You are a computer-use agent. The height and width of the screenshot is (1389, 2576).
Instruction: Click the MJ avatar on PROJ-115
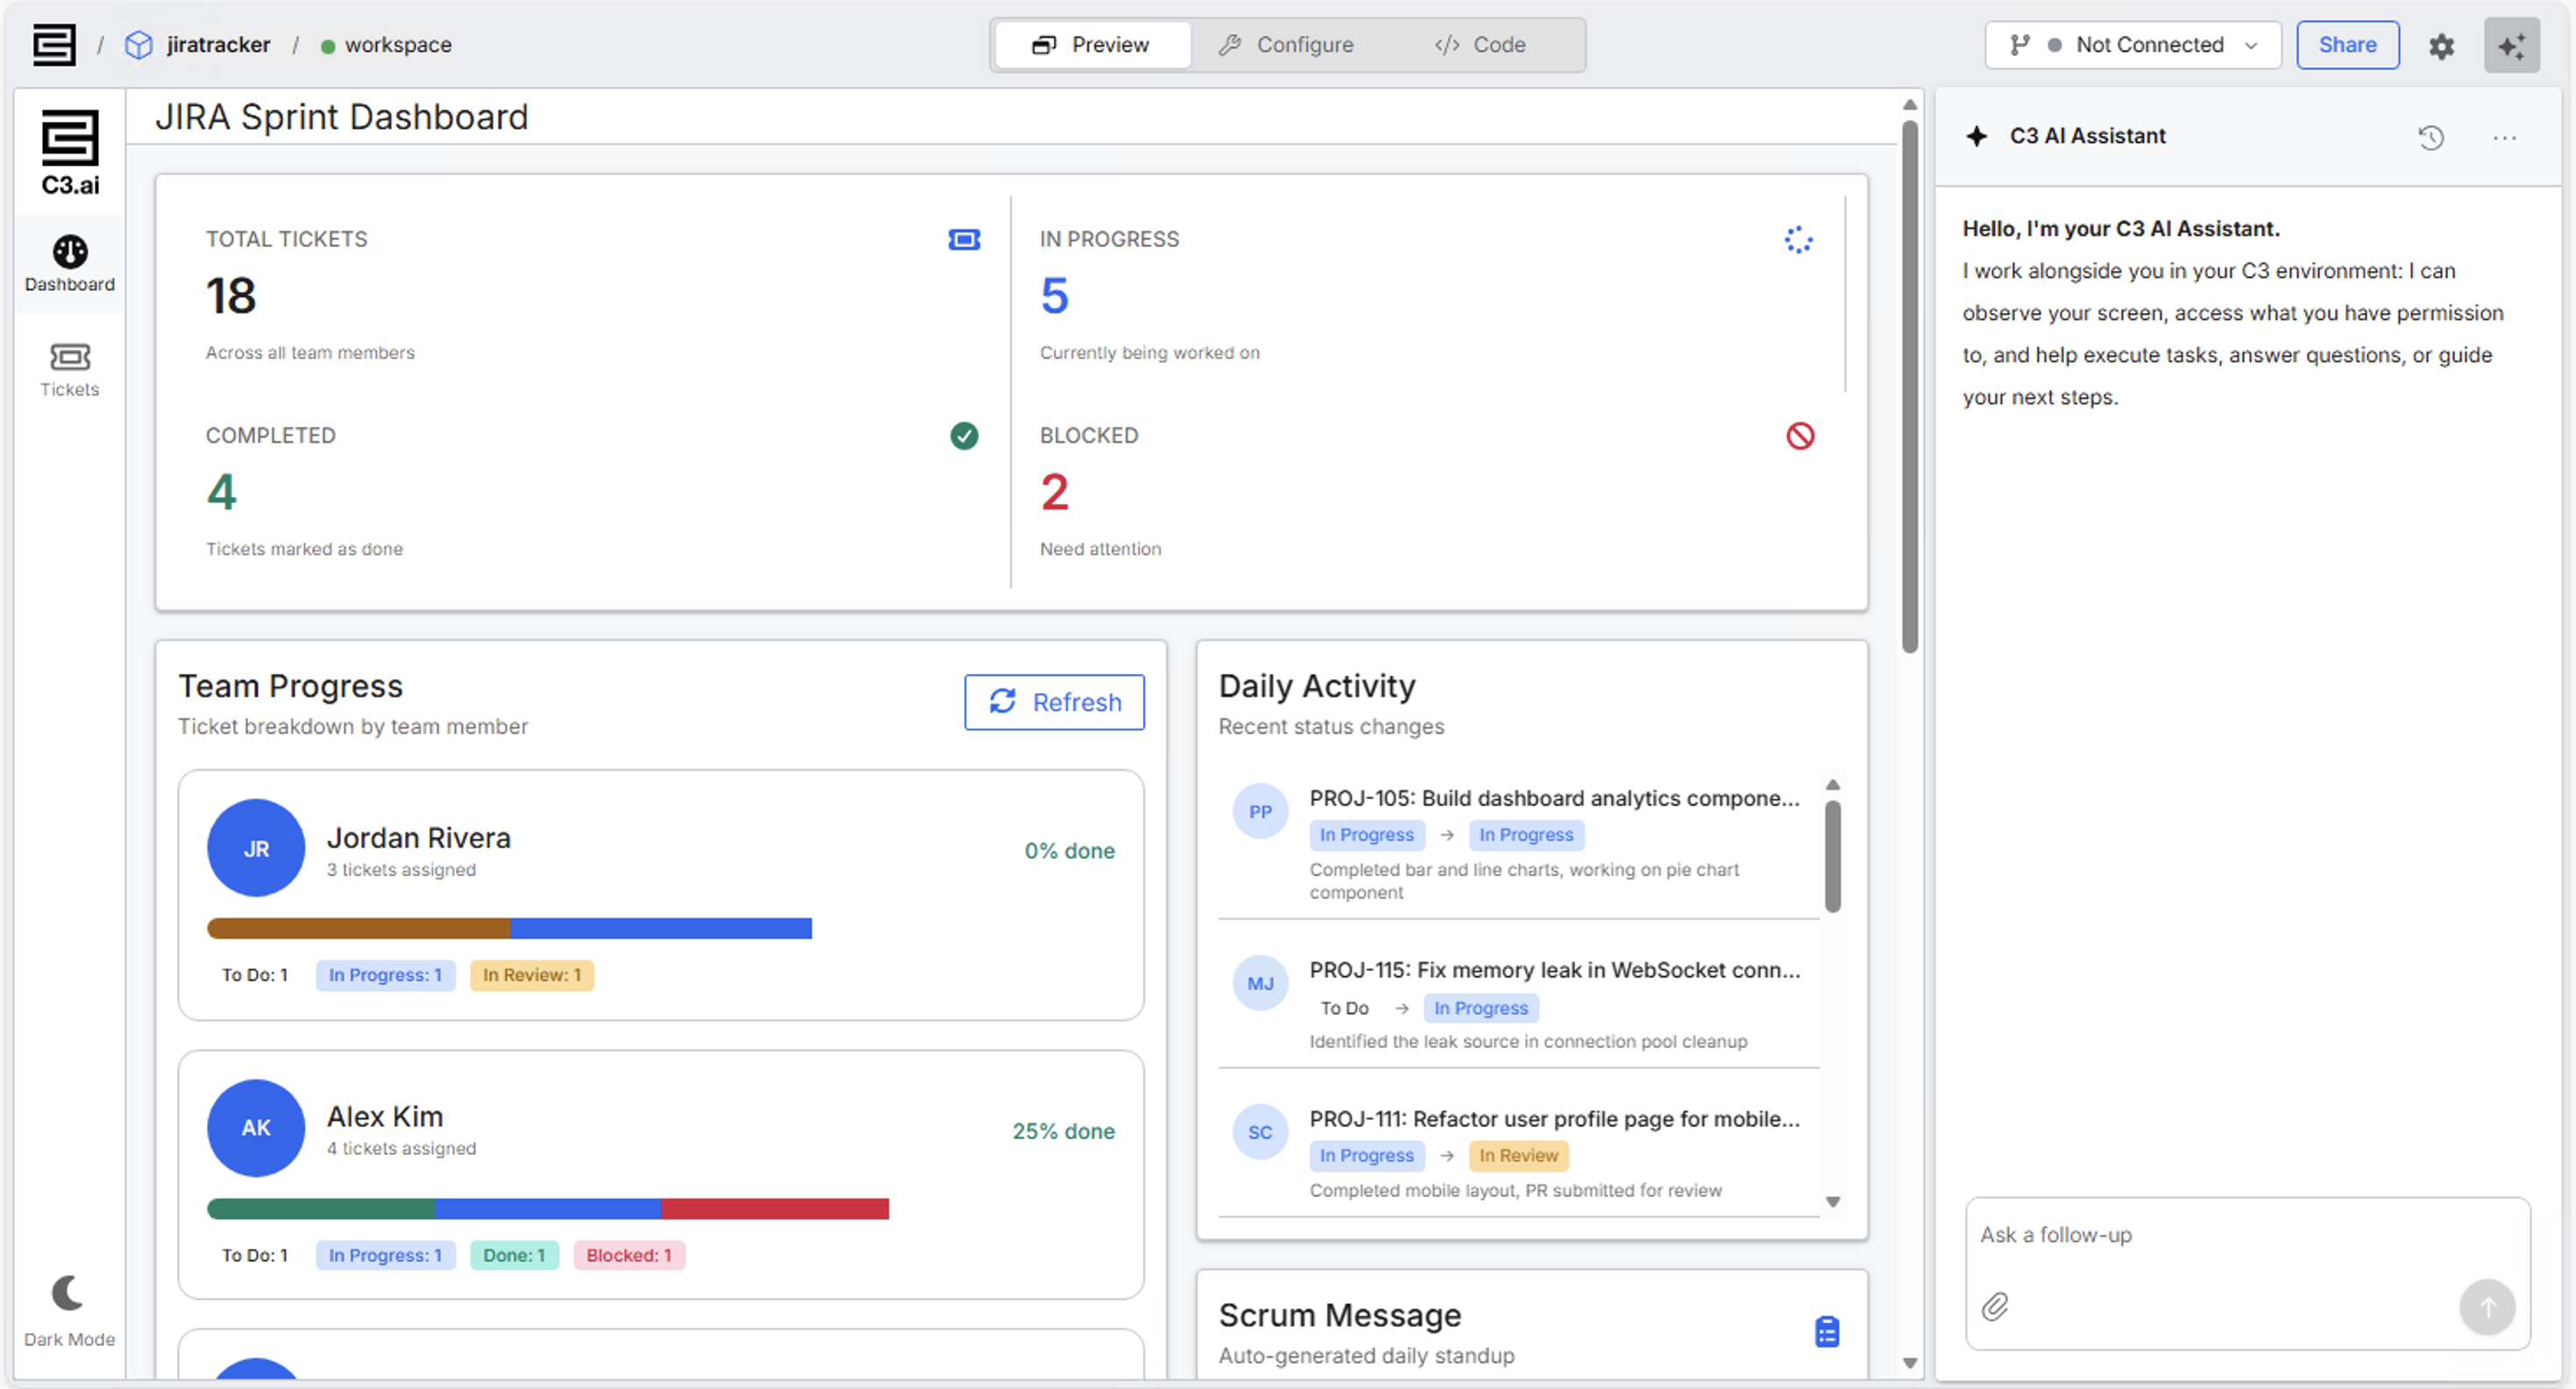[x=1260, y=983]
